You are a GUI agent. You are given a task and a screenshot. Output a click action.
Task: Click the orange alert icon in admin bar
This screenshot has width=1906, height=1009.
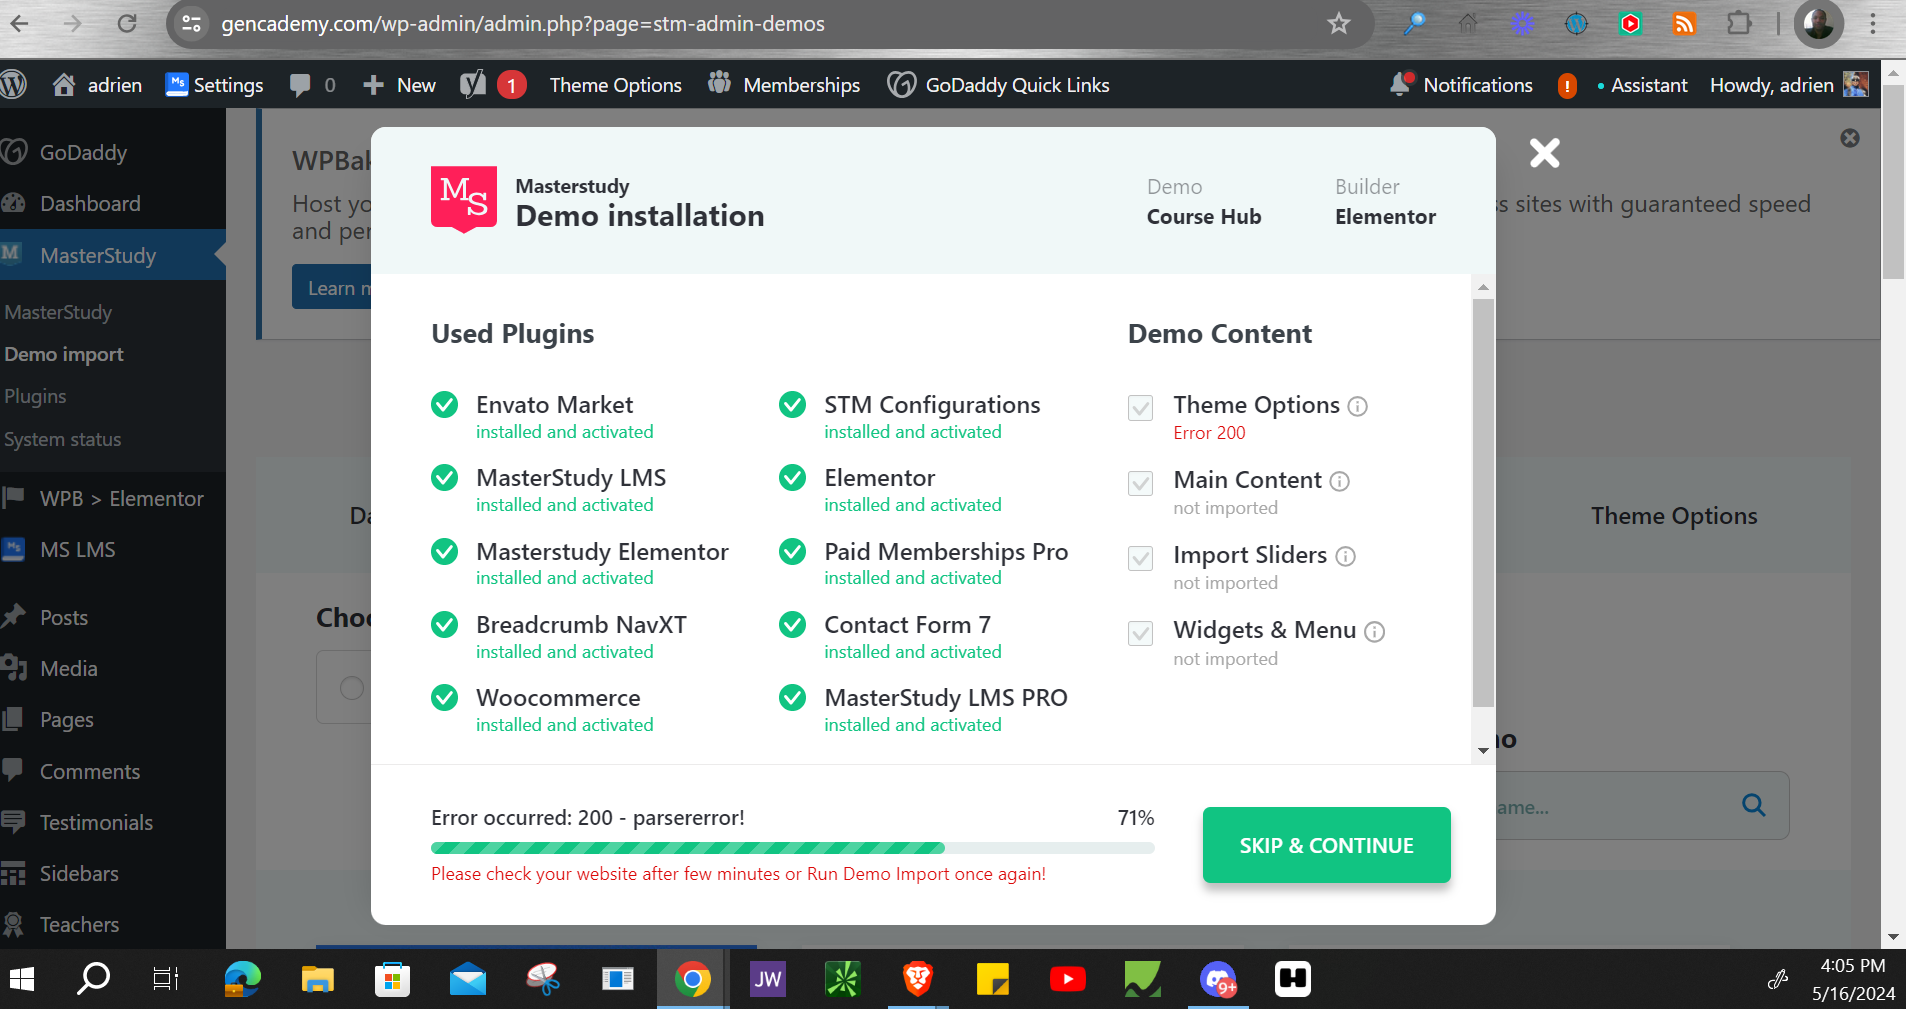pos(1567,86)
